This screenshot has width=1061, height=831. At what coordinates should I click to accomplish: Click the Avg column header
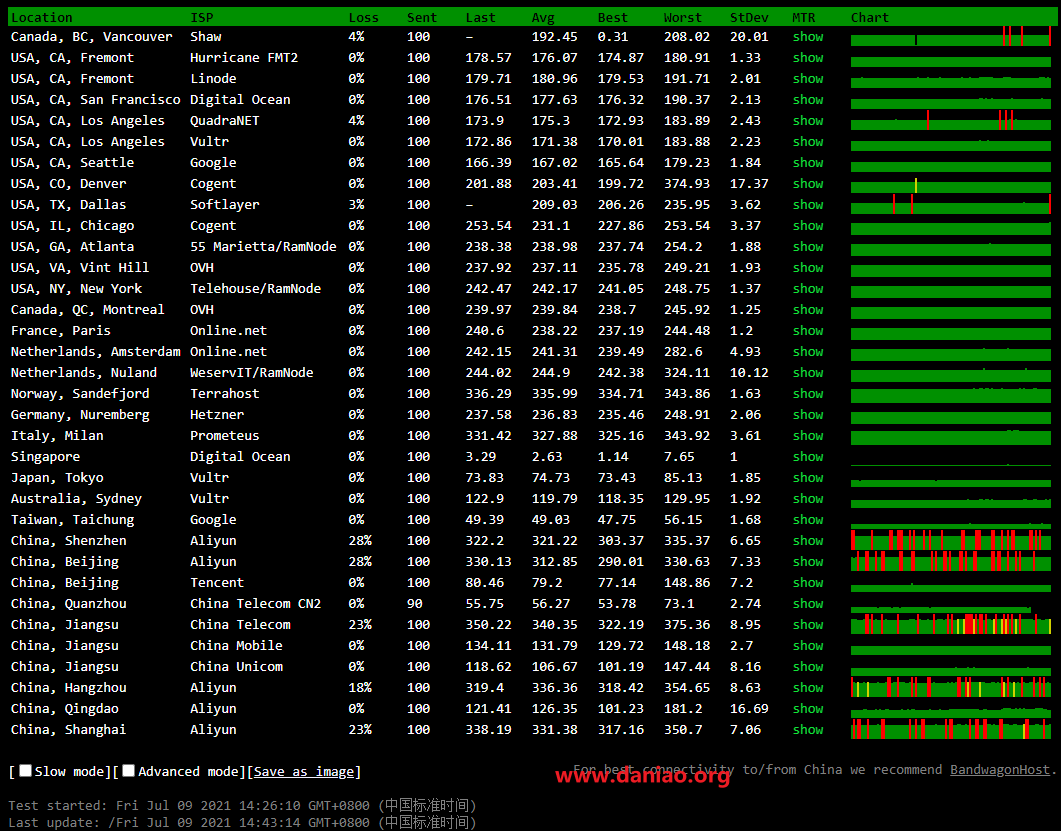(543, 17)
